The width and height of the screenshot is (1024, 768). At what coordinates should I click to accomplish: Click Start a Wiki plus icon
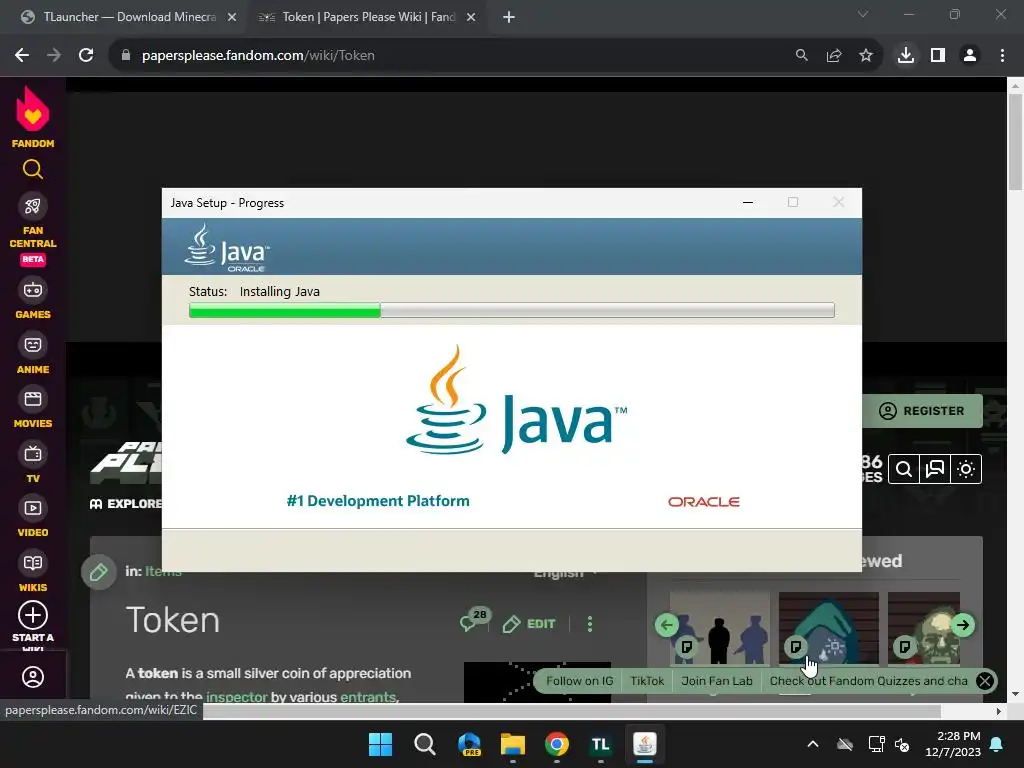(33, 615)
